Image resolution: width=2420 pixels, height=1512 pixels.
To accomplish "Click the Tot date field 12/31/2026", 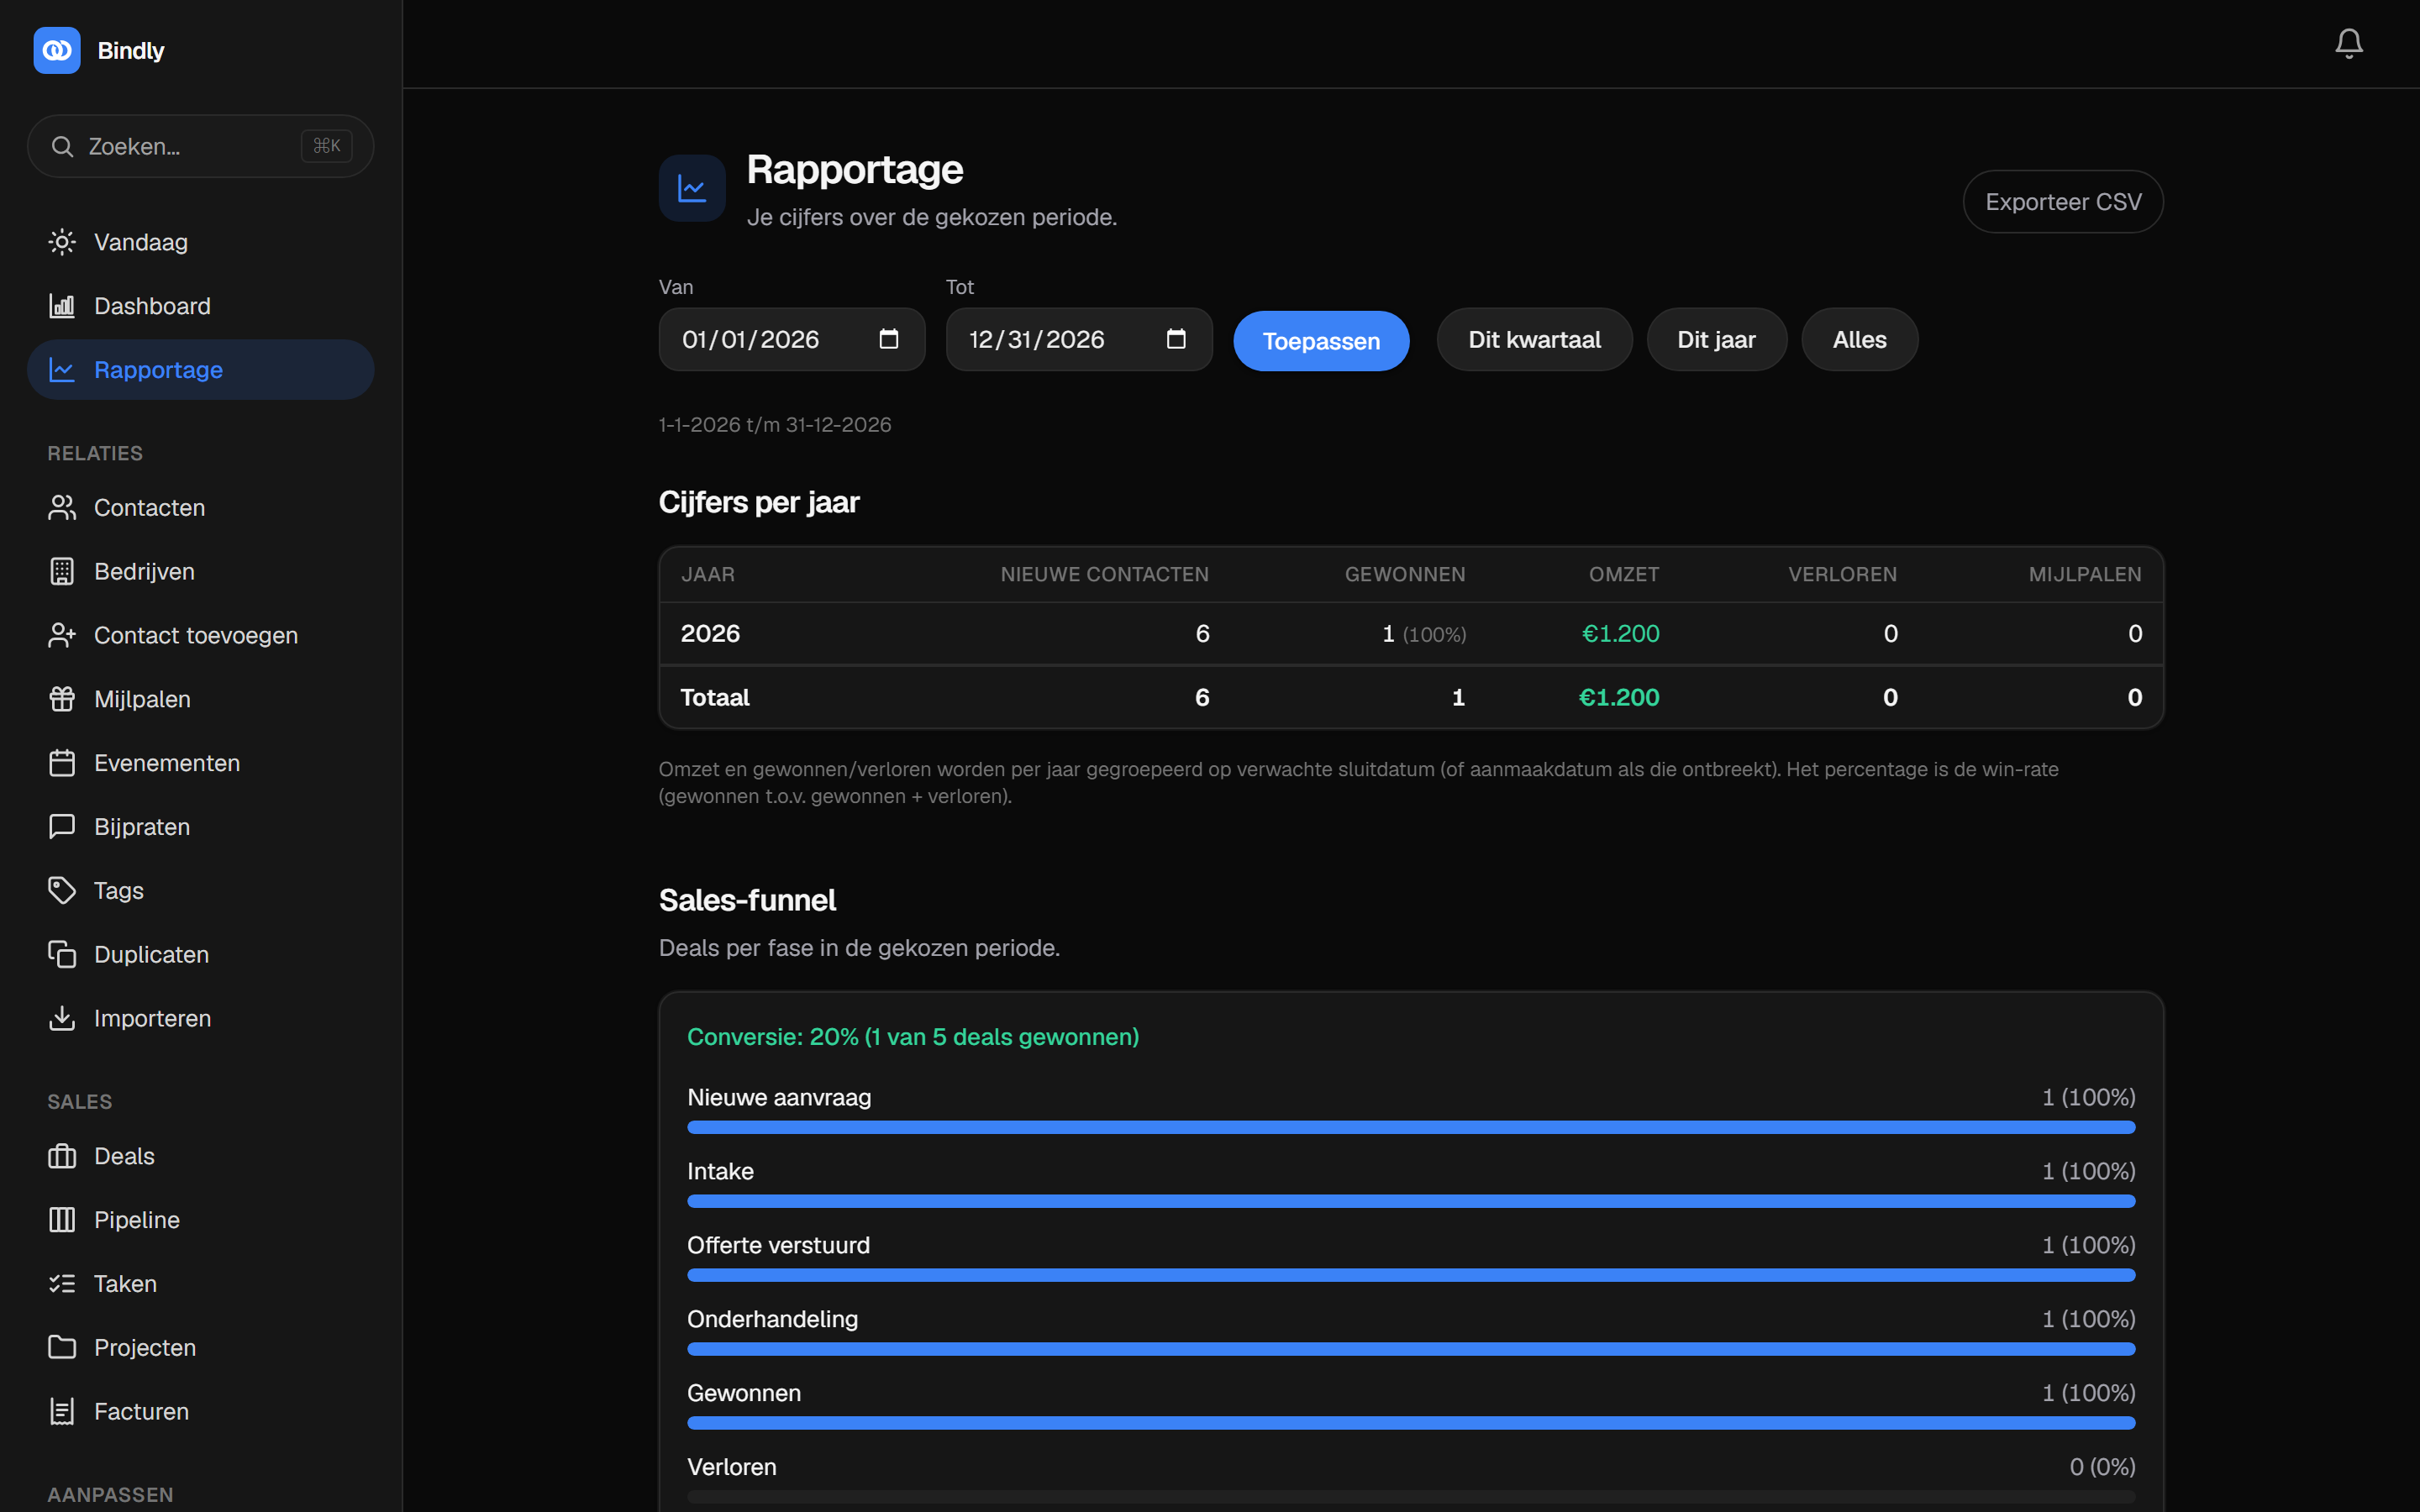I will pos(1079,340).
